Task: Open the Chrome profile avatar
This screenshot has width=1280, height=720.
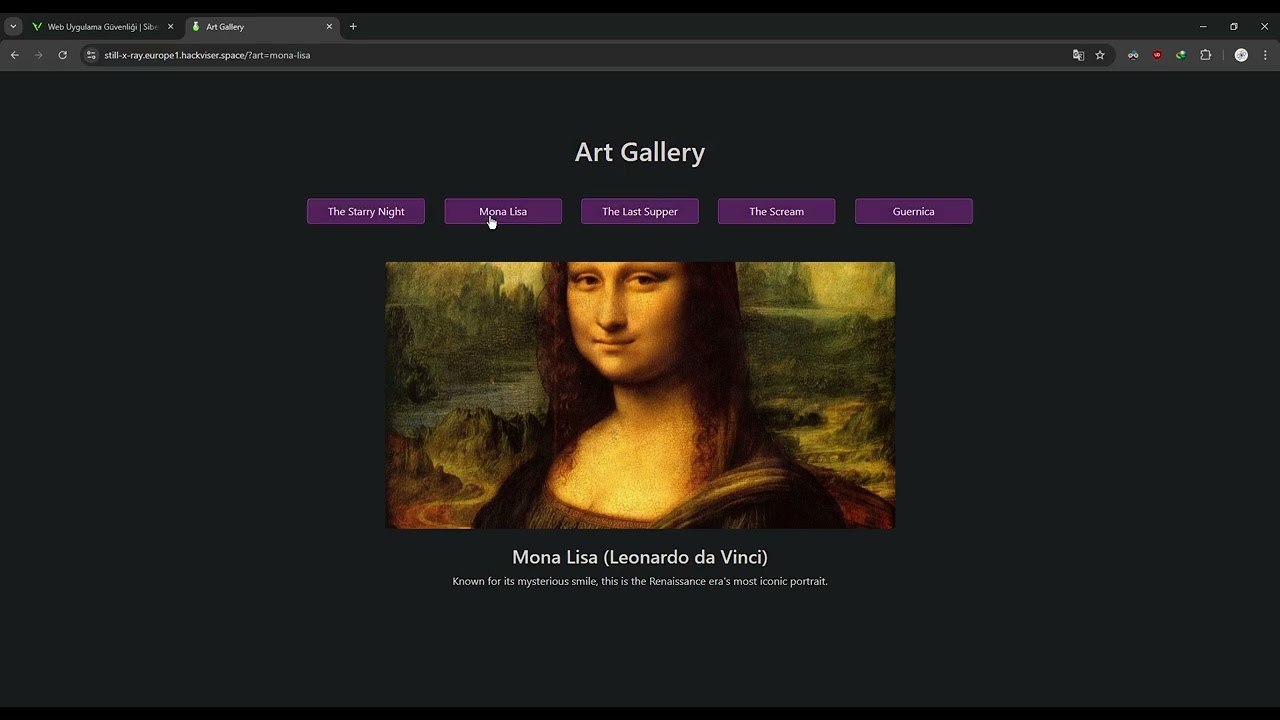Action: (x=1241, y=55)
